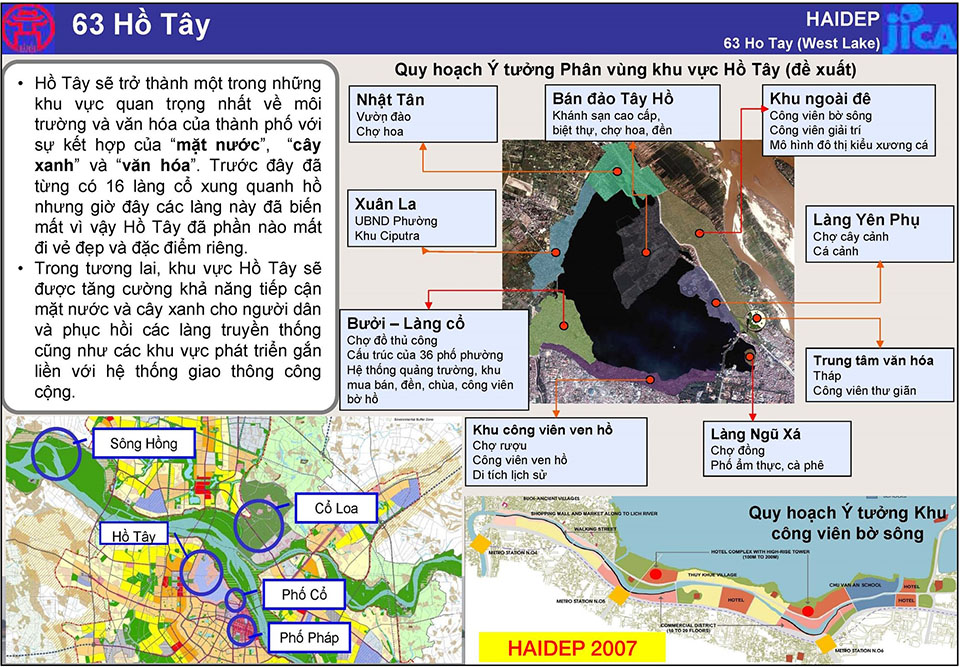Select the "Làng Yên Phụ" box title
The height and width of the screenshot is (667, 960).
(x=866, y=220)
